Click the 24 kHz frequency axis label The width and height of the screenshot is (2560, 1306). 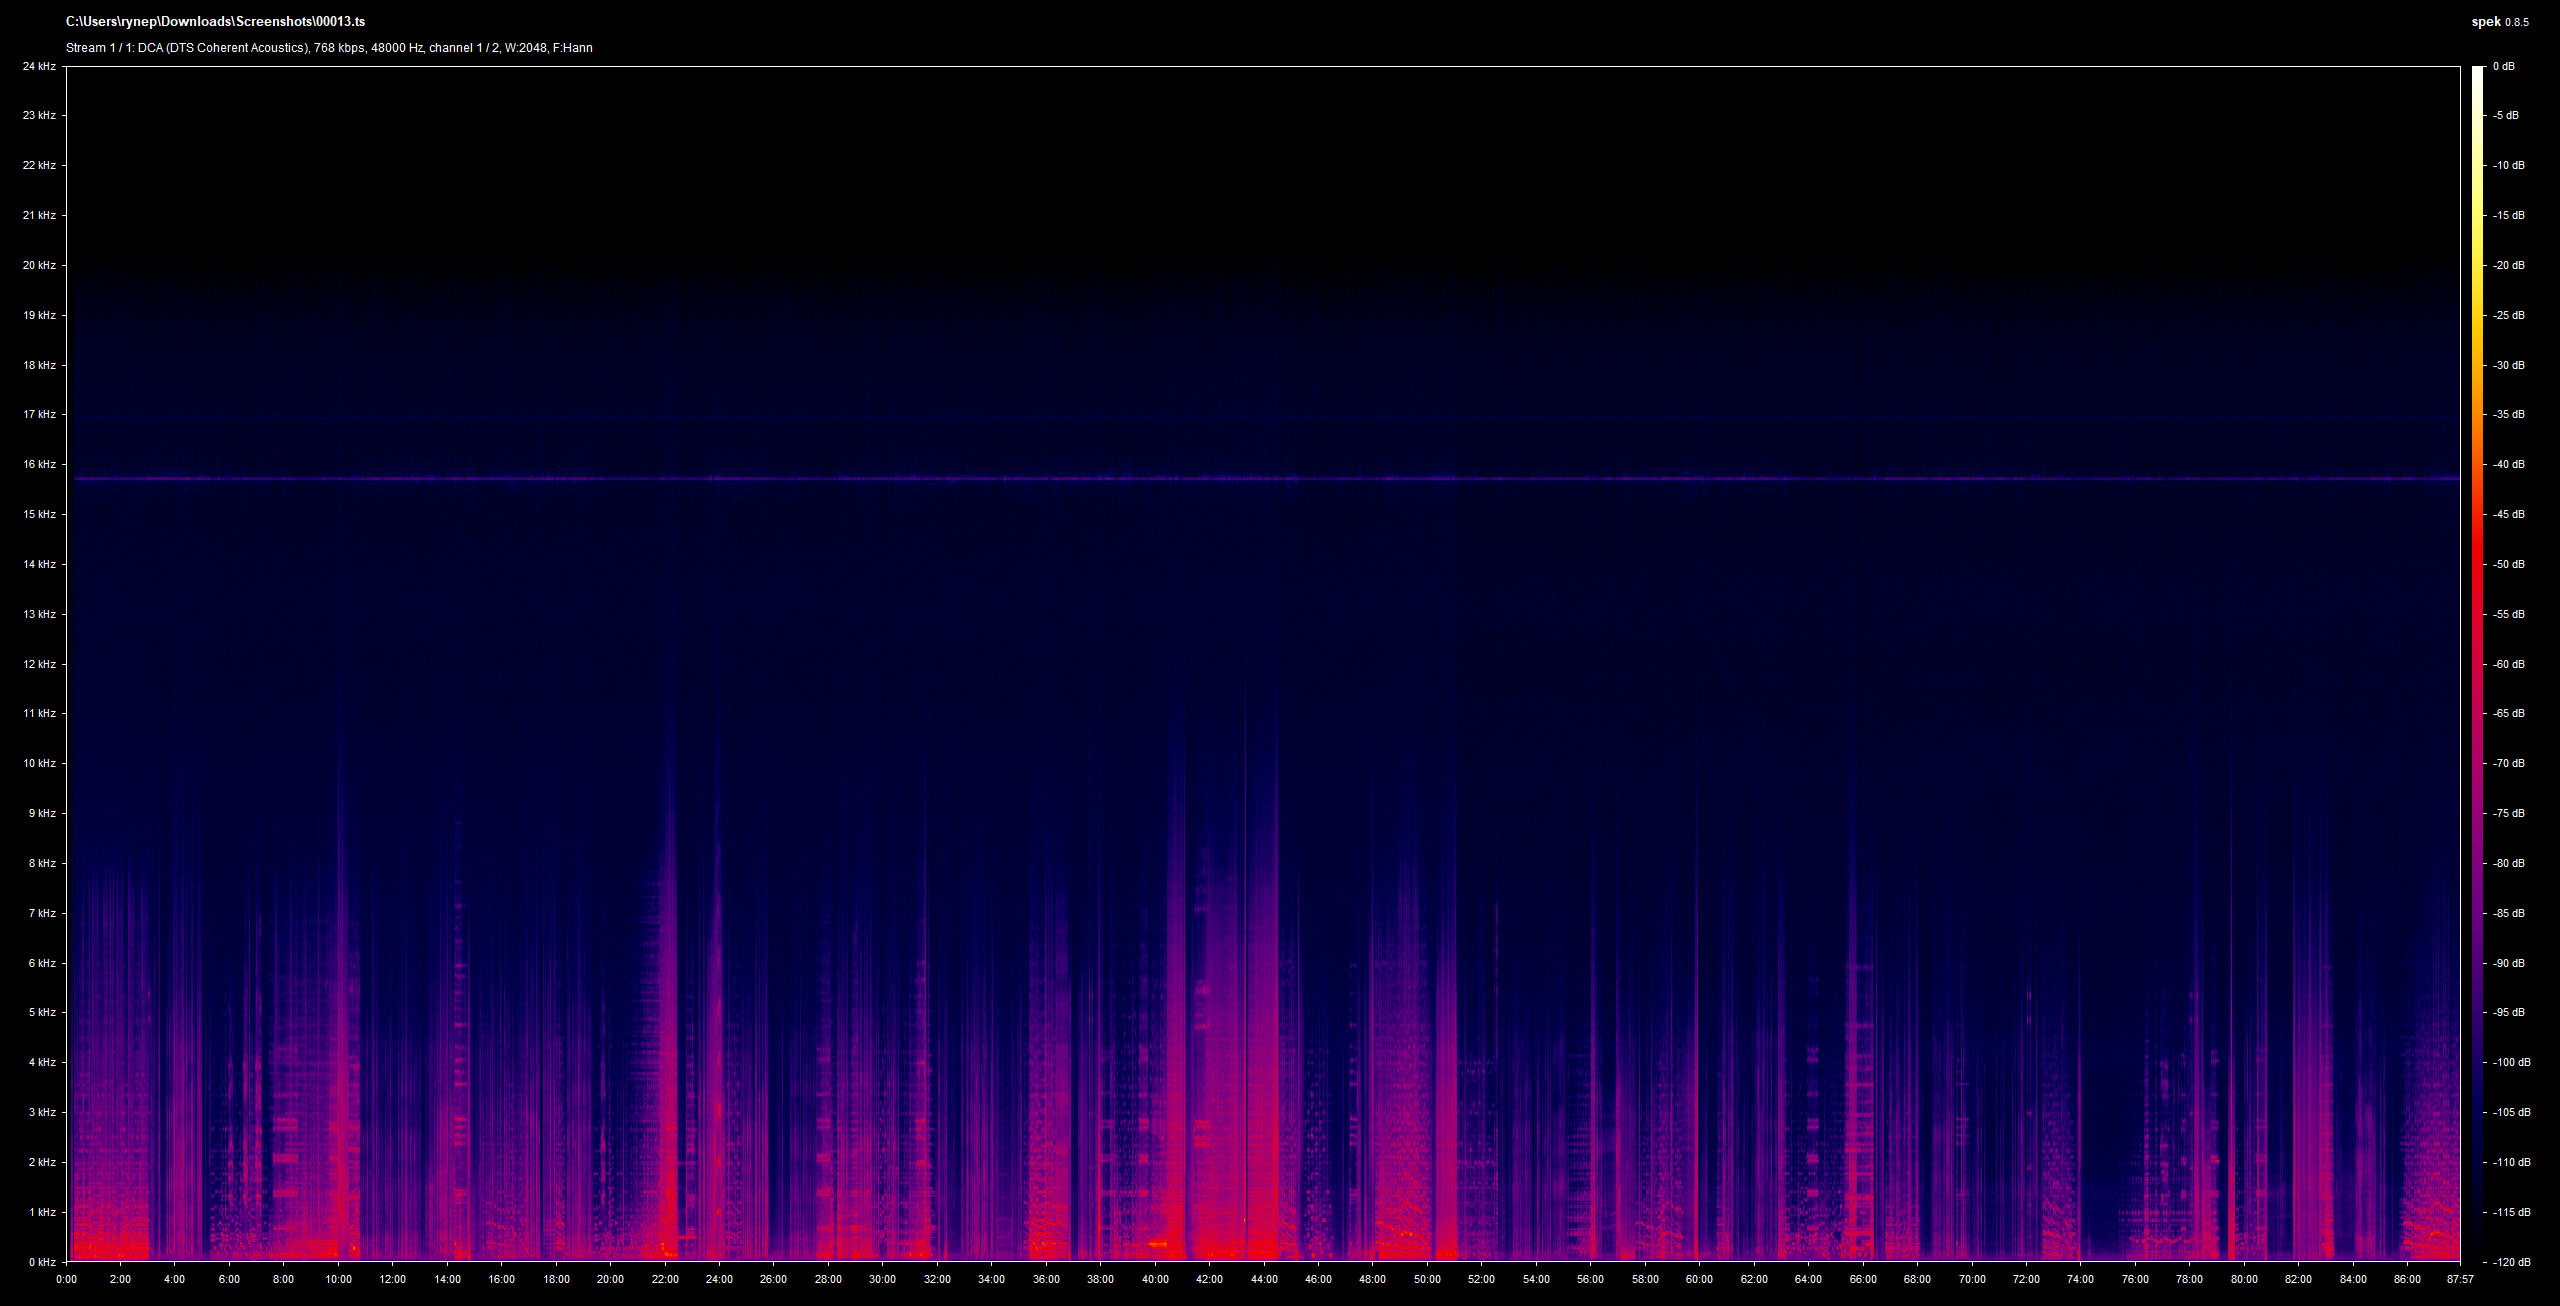point(39,66)
